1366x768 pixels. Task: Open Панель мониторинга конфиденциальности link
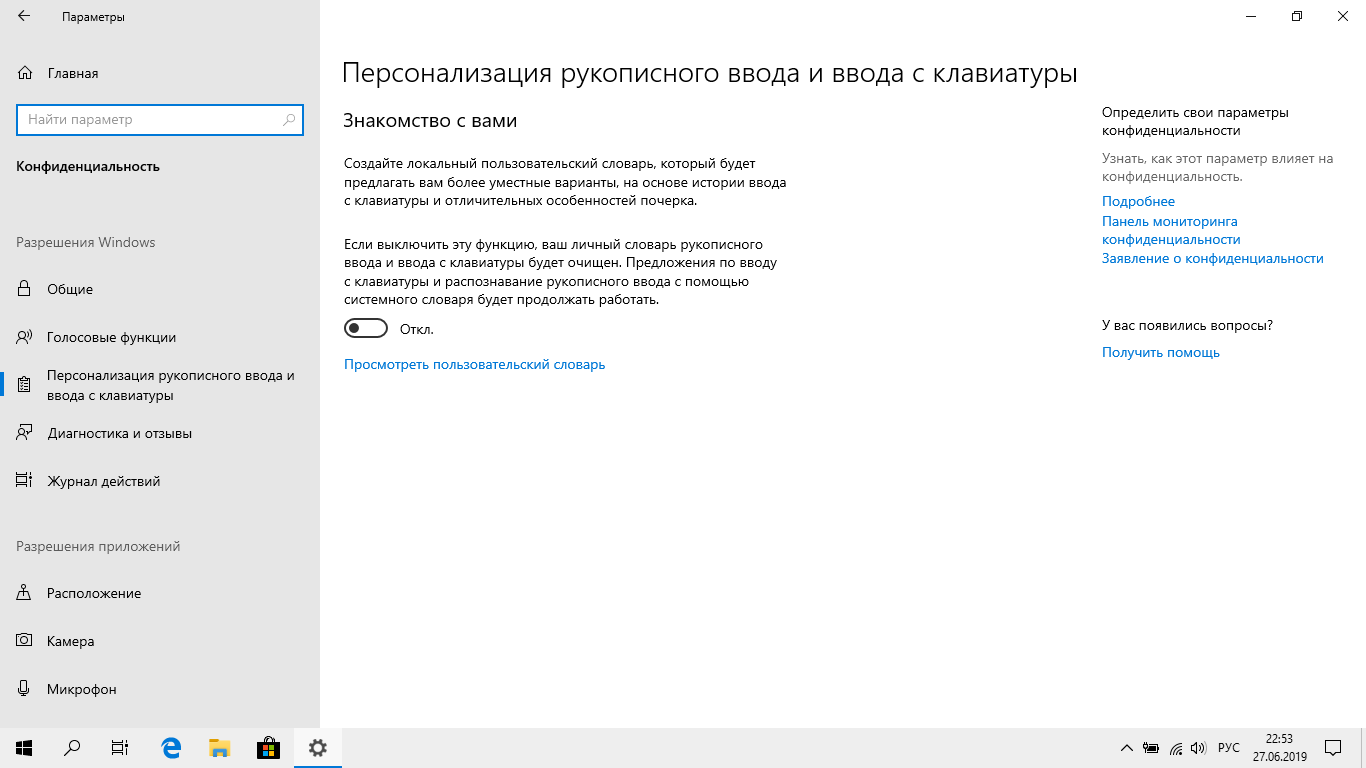[x=1170, y=230]
